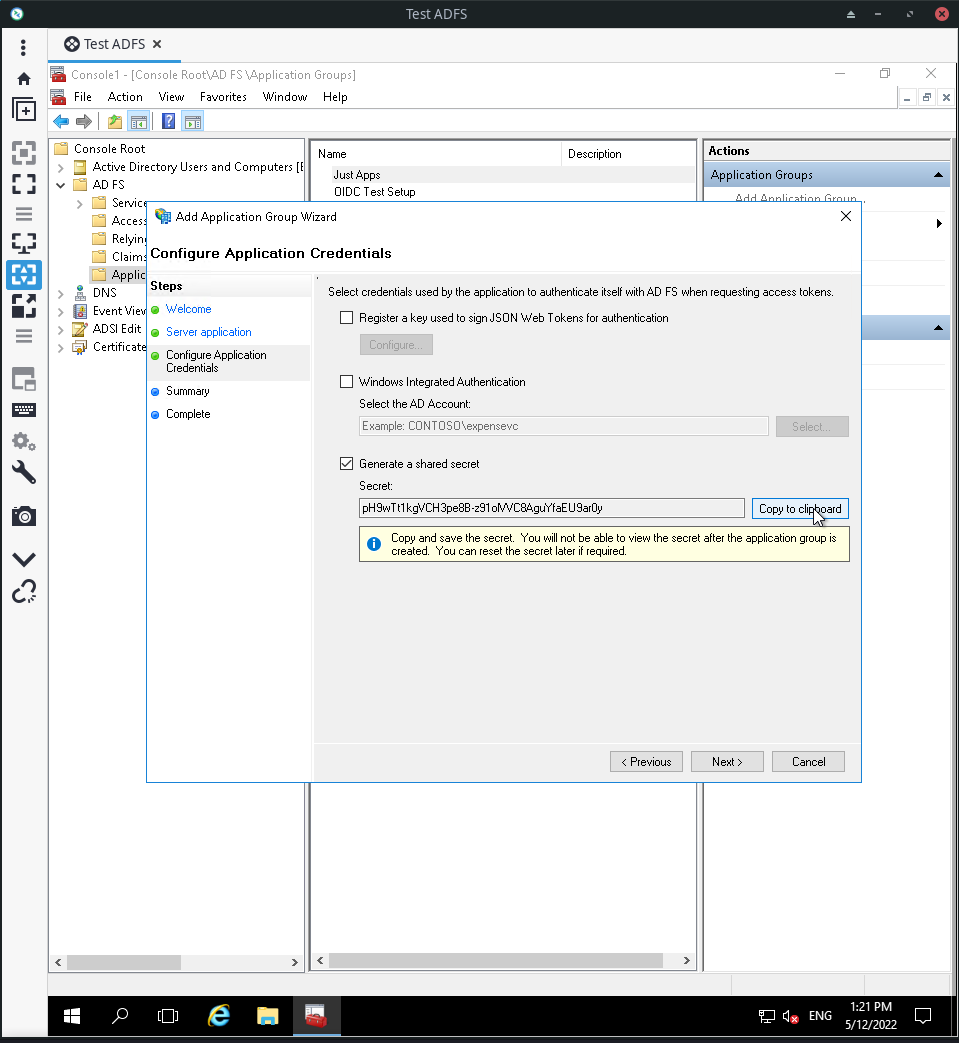Click the blue Help question mark toolbar icon
959x1043 pixels.
[x=168, y=121]
